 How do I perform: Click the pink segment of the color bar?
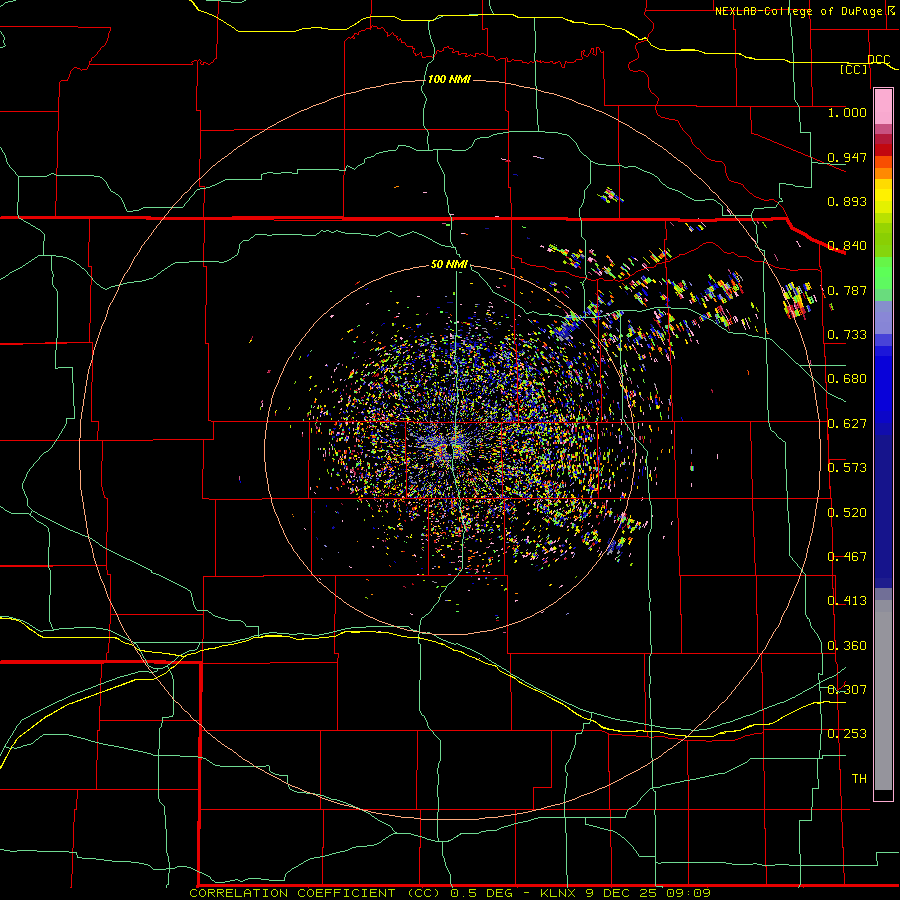pos(883,107)
